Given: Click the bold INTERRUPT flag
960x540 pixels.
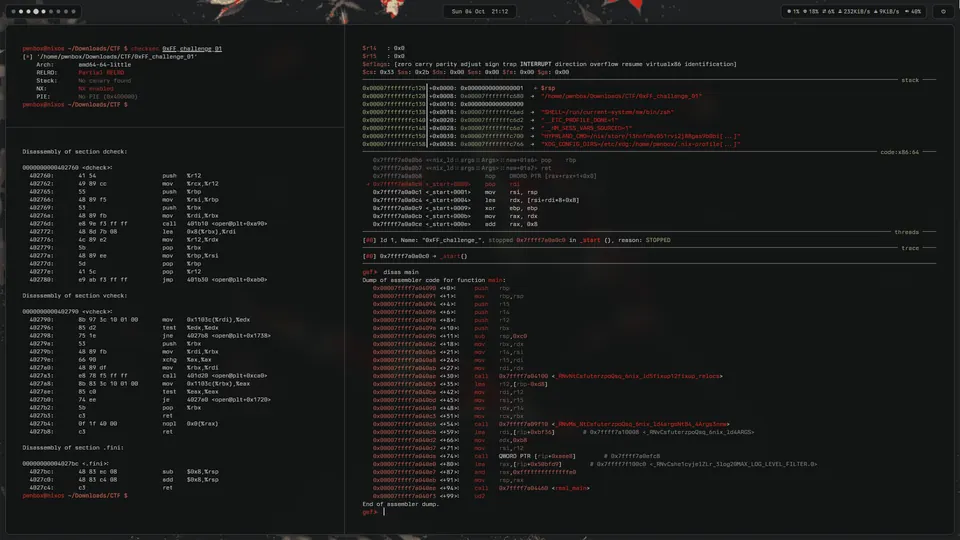Looking at the screenshot, I should click(x=537, y=64).
